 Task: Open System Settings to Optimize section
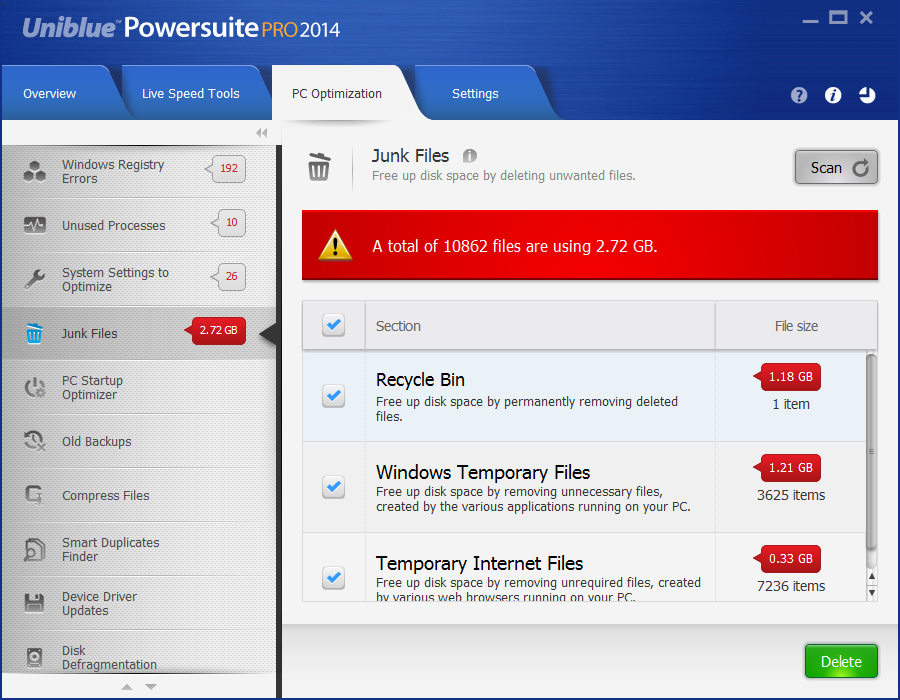[x=139, y=279]
